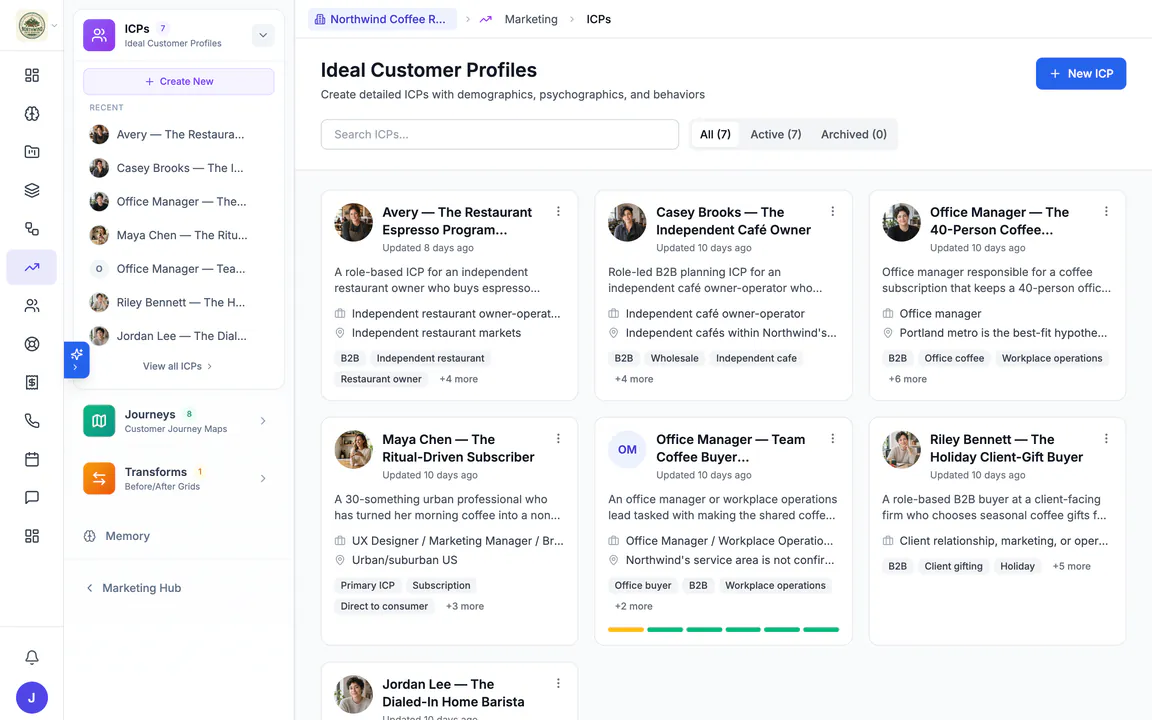This screenshot has width=1152, height=720.
Task: Click ICPs breadcrumb
Action: pyautogui.click(x=598, y=19)
